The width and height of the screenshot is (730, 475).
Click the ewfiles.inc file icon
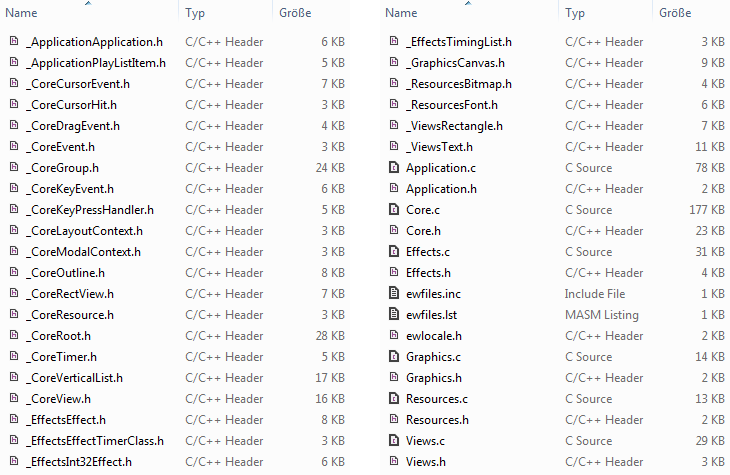[x=394, y=294]
